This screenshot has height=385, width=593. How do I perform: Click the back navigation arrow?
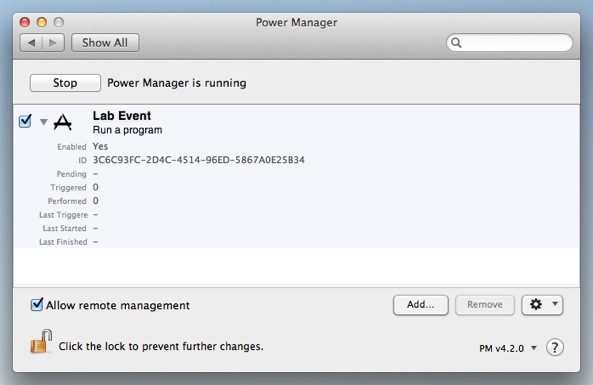[x=31, y=43]
